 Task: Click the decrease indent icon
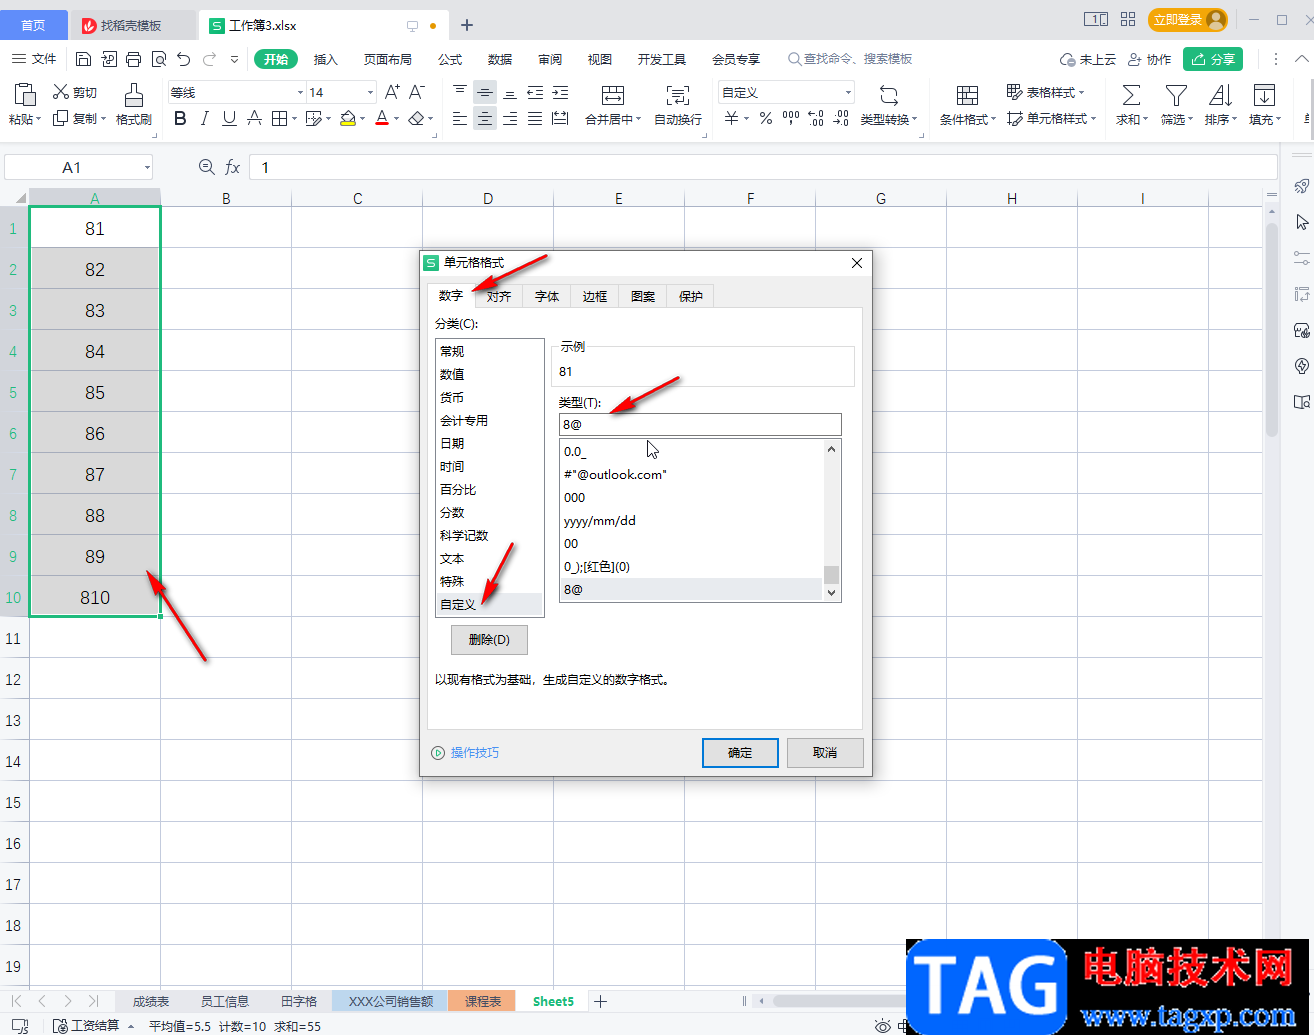[535, 92]
